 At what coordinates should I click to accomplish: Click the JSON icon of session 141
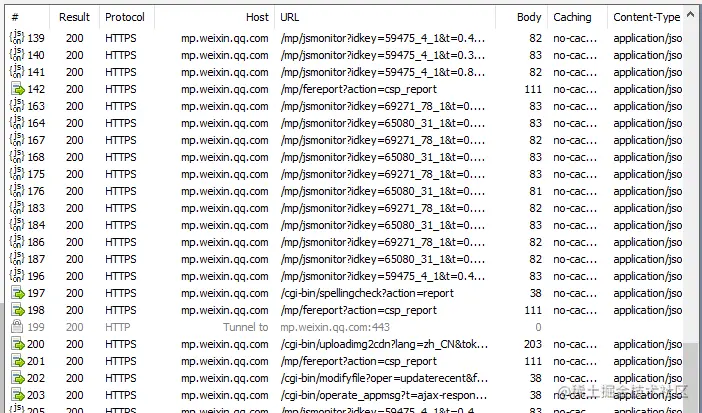(x=17, y=72)
